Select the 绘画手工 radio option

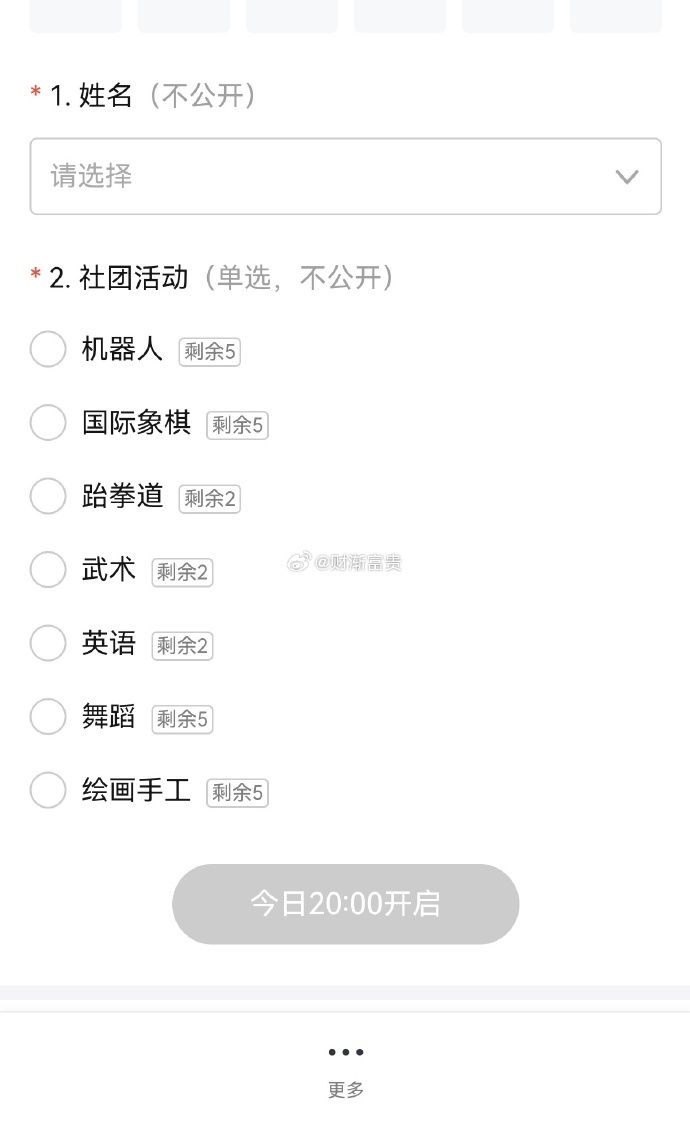pos(48,790)
